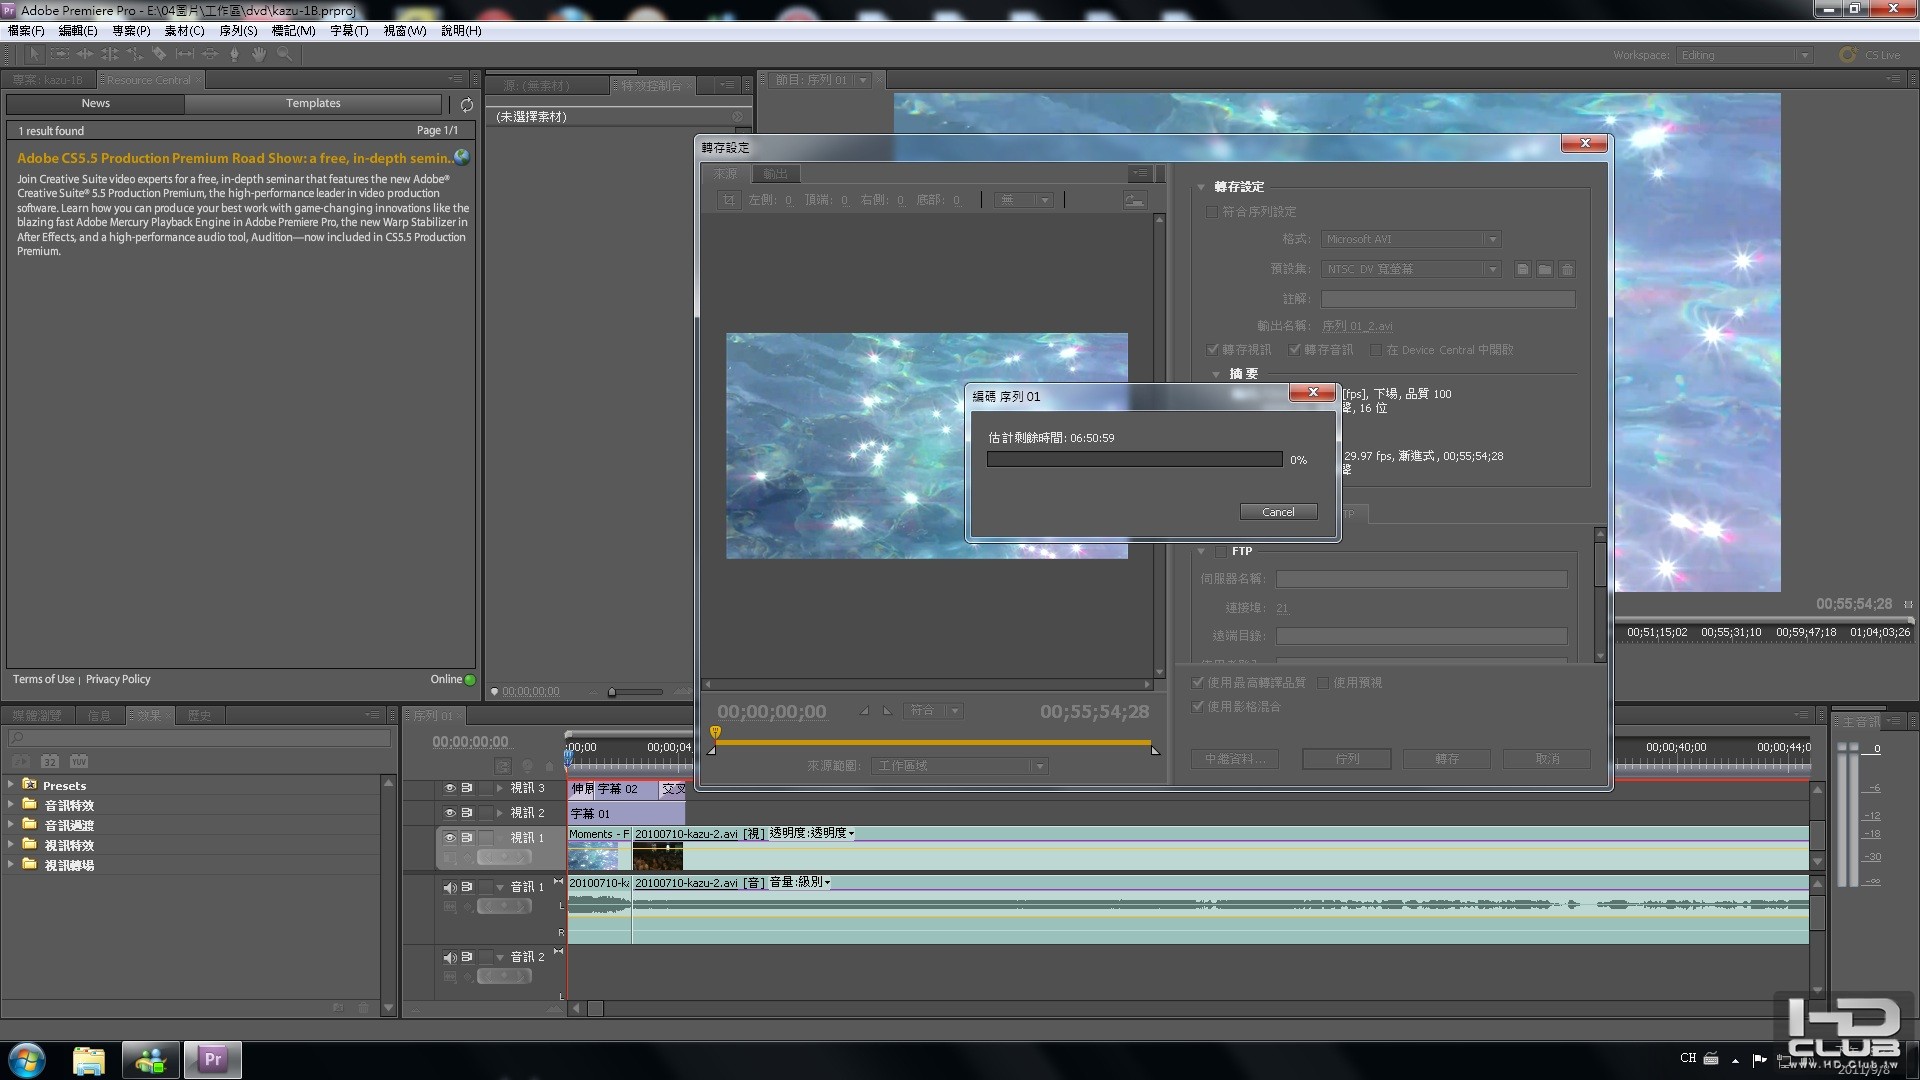Enable the FTP checkbox
Viewport: 1920px width, 1080px height.
pyautogui.click(x=1221, y=551)
